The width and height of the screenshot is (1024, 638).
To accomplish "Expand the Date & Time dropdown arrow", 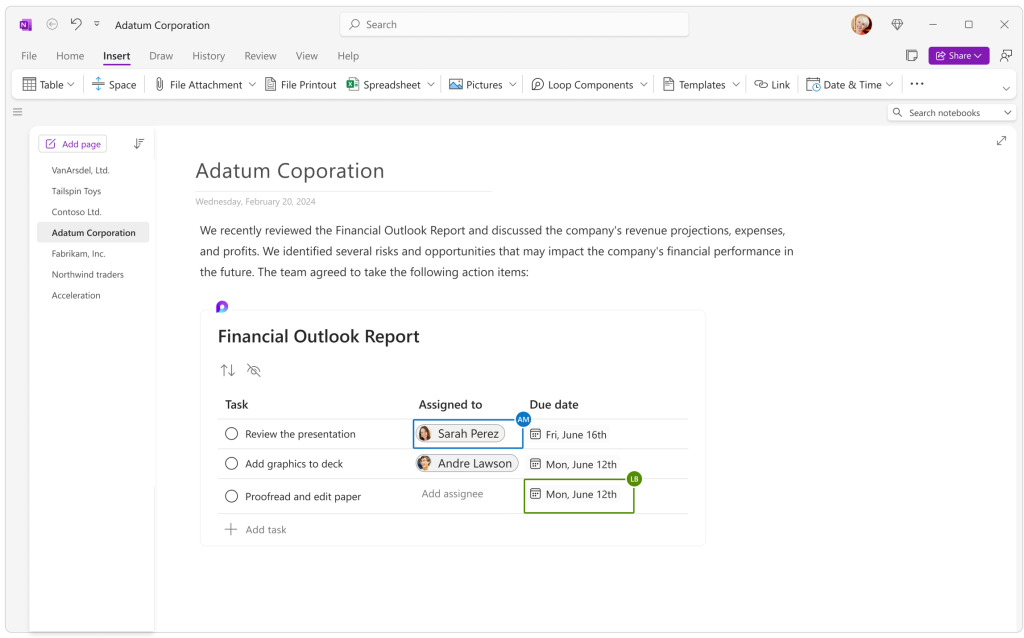I will (x=889, y=84).
